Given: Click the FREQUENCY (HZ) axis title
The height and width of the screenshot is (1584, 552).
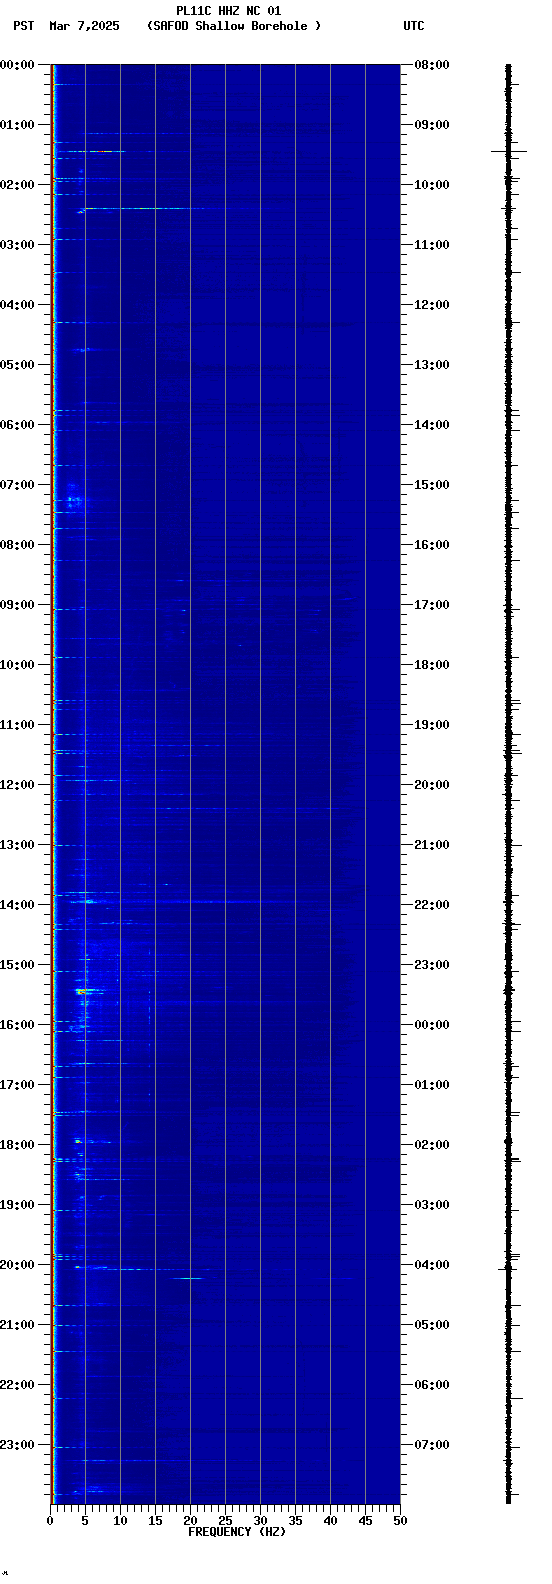Looking at the screenshot, I should coord(237,1532).
